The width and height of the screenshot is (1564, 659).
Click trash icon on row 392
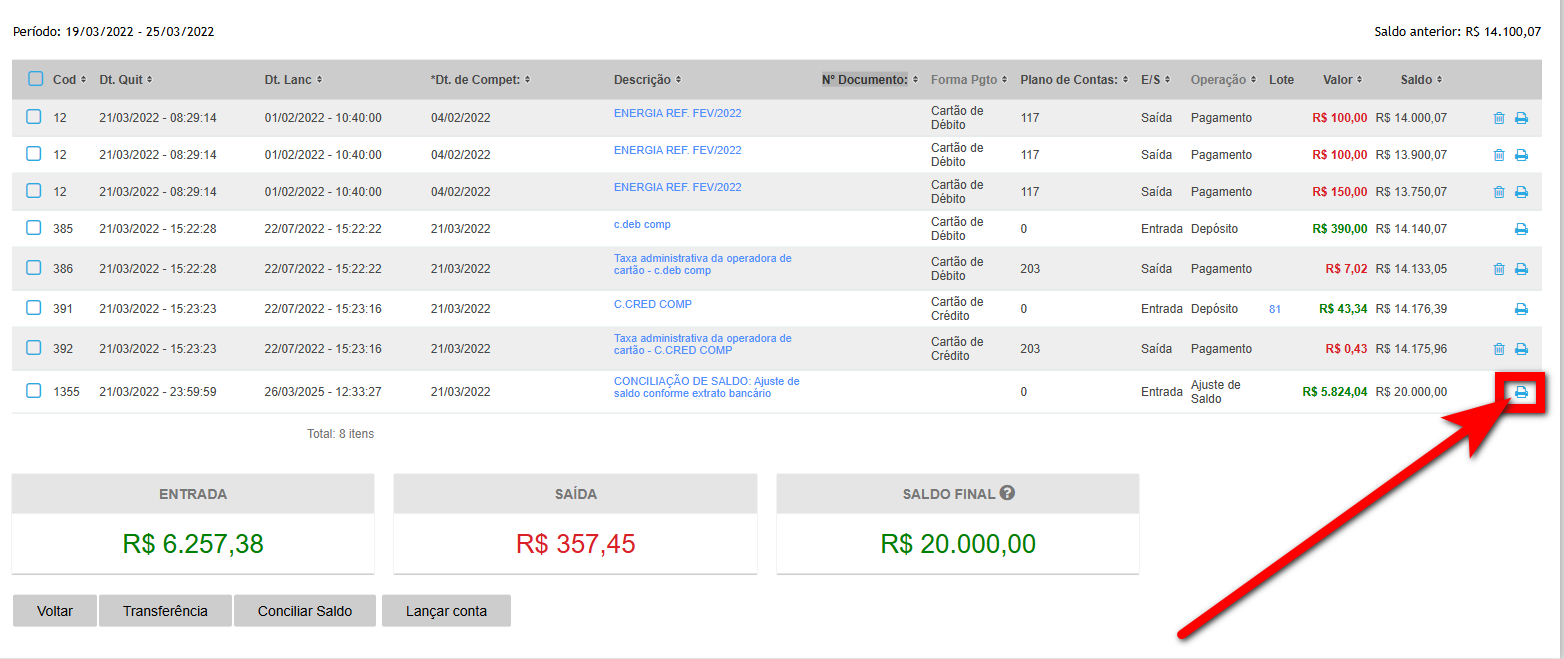(1498, 349)
